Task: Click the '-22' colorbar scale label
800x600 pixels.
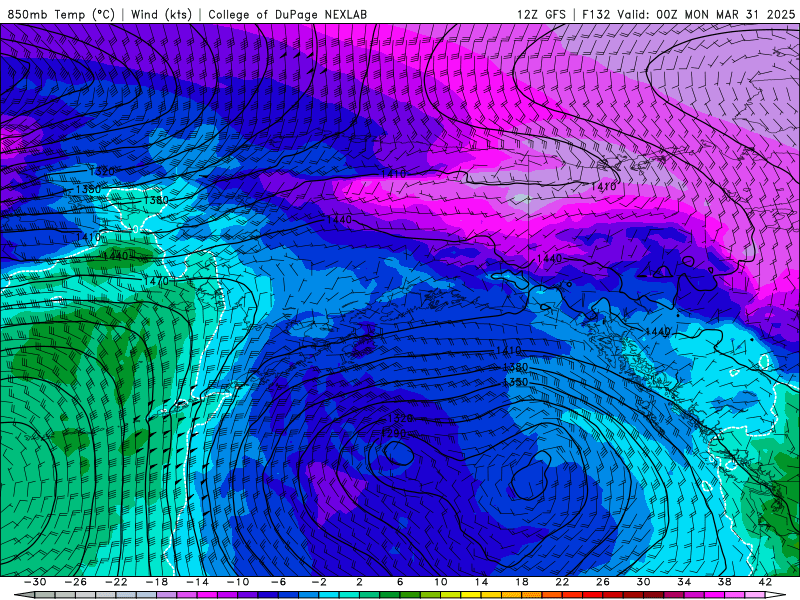Action: [x=116, y=582]
